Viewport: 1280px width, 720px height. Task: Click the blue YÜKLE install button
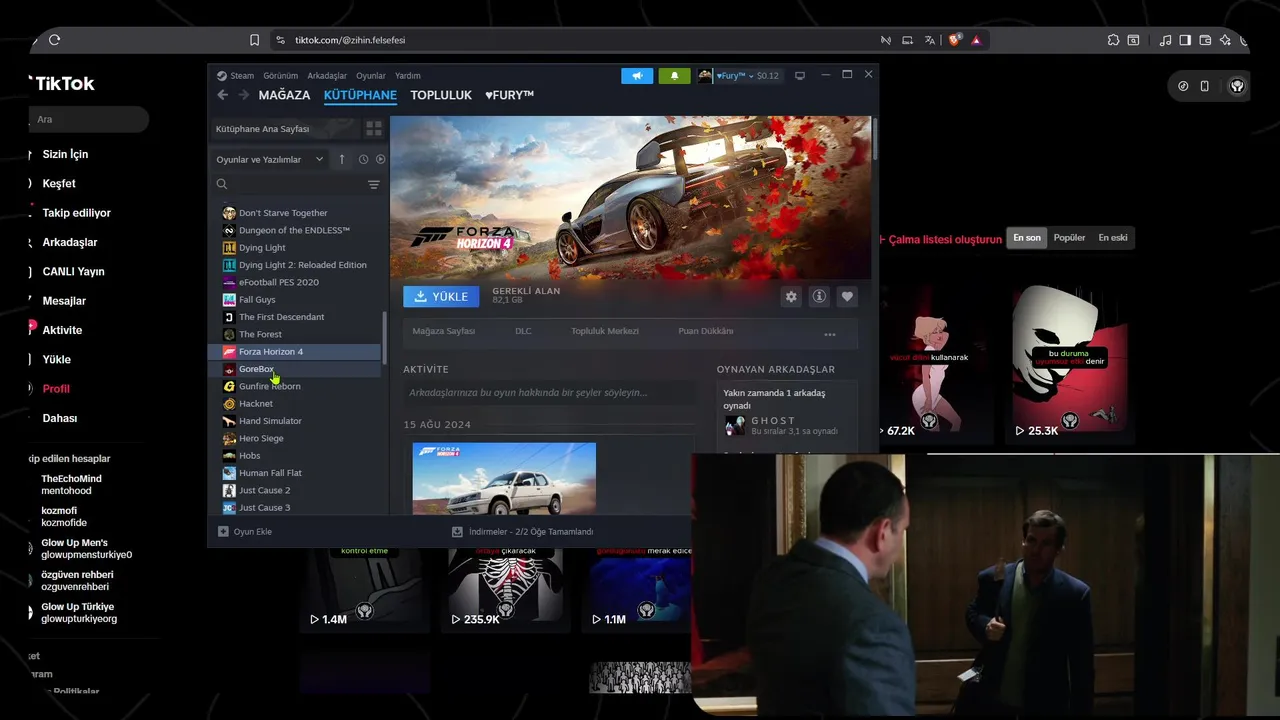441,296
